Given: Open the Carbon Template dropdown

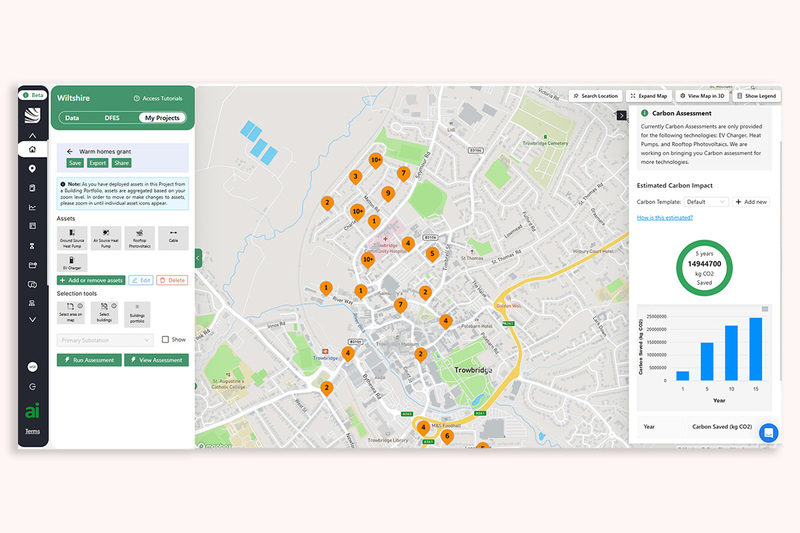Looking at the screenshot, I should click(706, 202).
